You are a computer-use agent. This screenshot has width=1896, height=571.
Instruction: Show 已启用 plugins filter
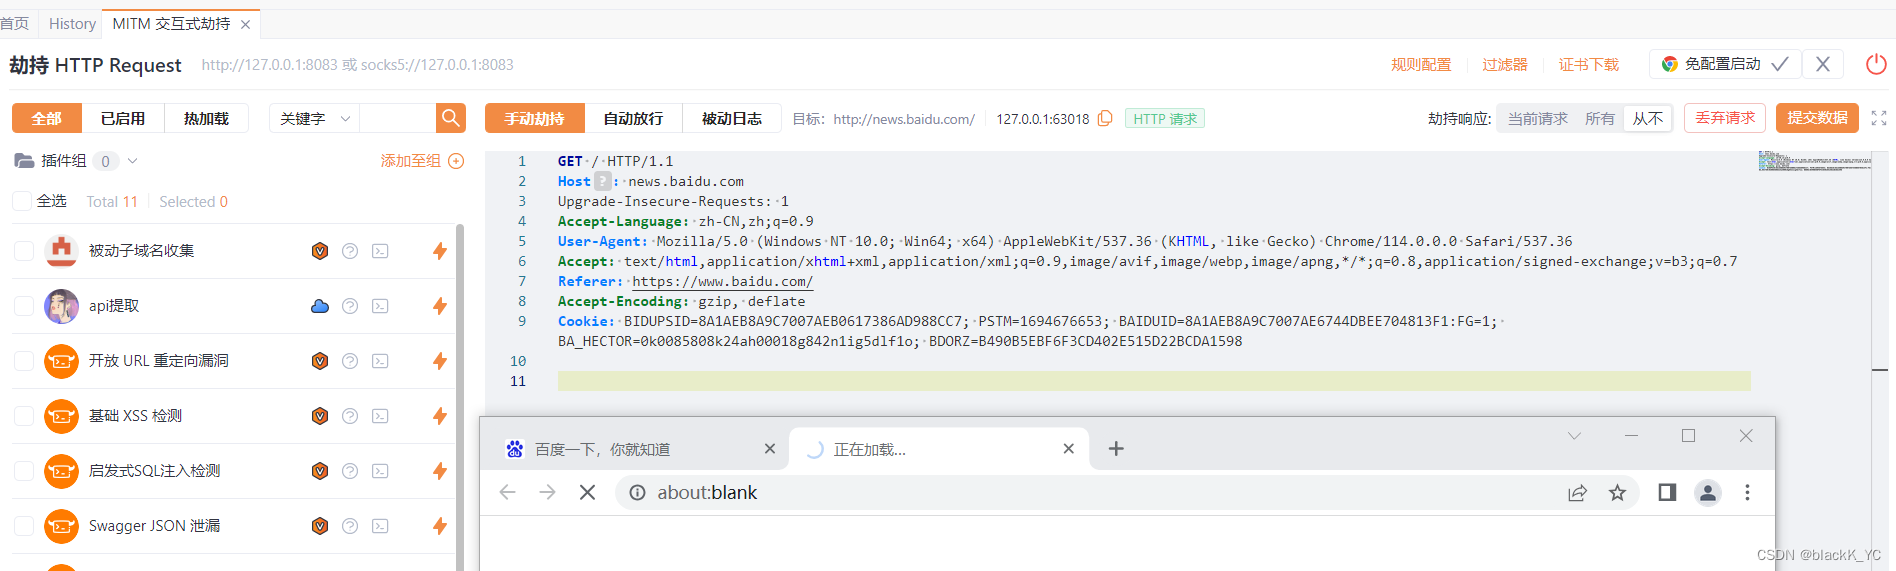point(123,118)
